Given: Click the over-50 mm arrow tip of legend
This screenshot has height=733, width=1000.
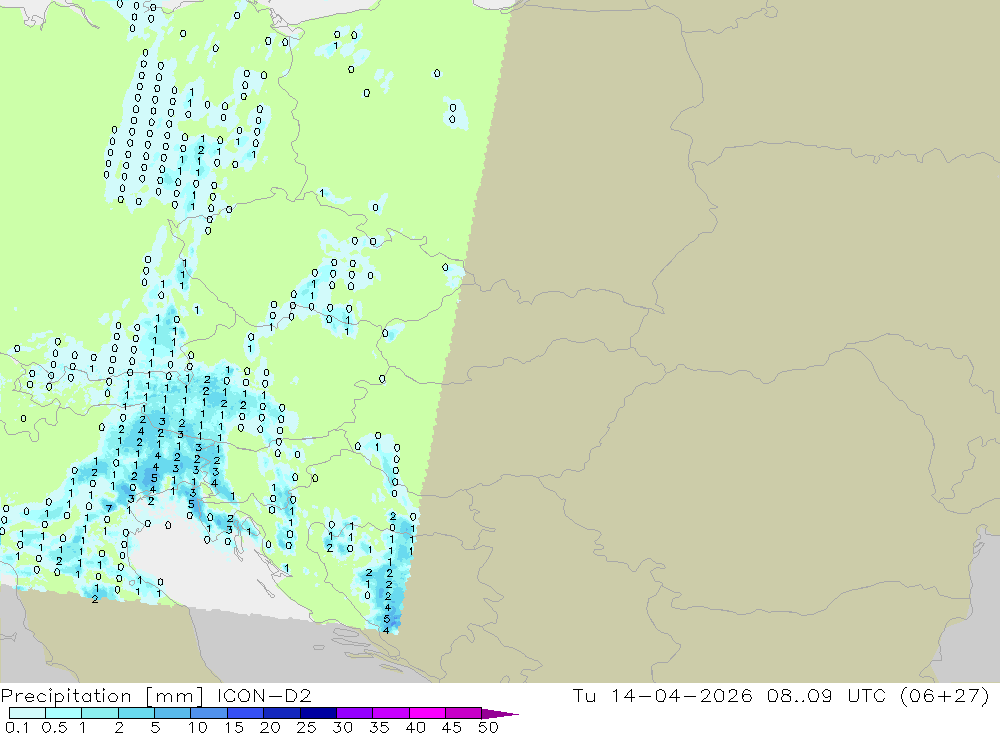Looking at the screenshot, I should pyautogui.click(x=500, y=713).
